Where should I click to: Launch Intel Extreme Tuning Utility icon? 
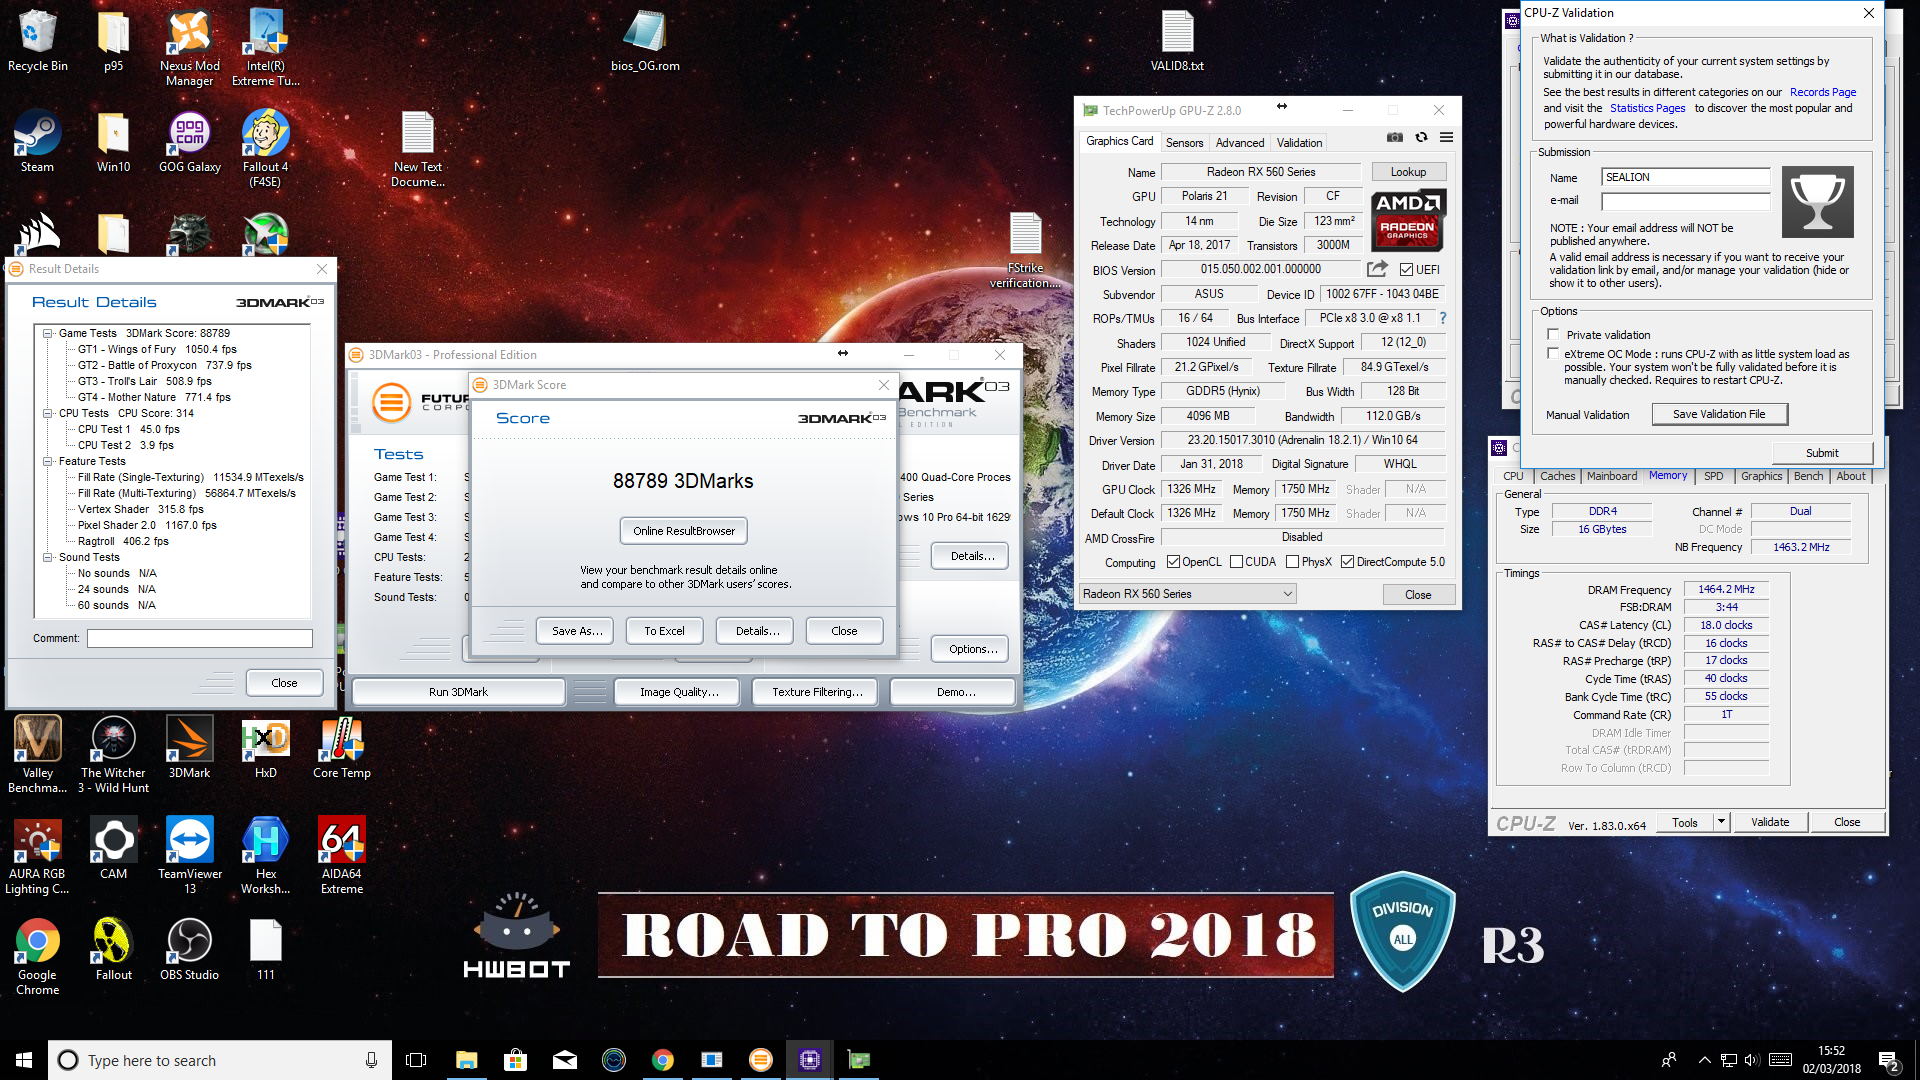[265, 47]
